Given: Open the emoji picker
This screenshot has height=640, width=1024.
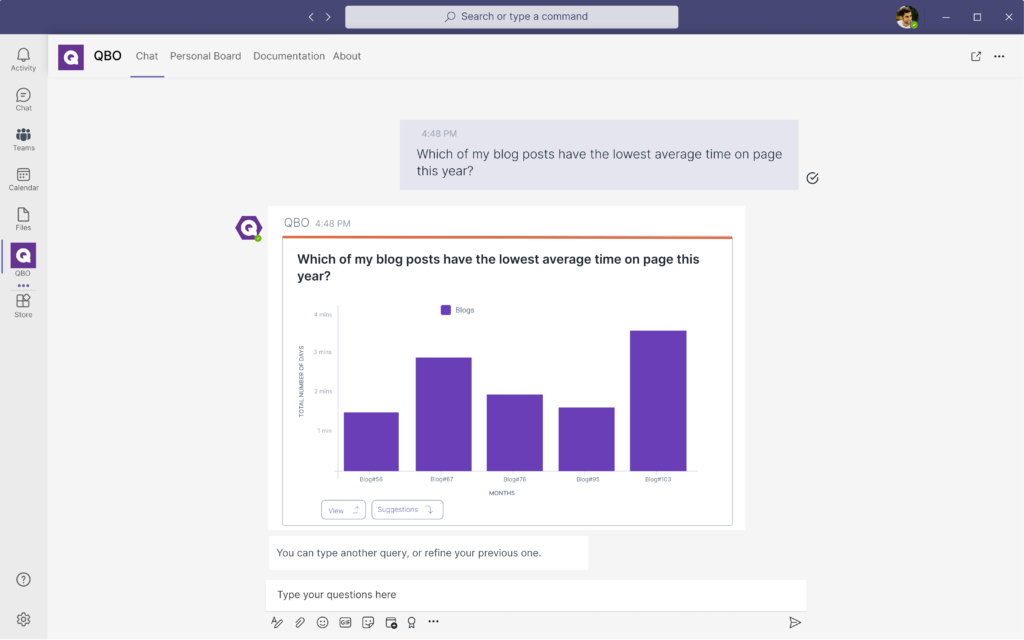Looking at the screenshot, I should (x=323, y=622).
